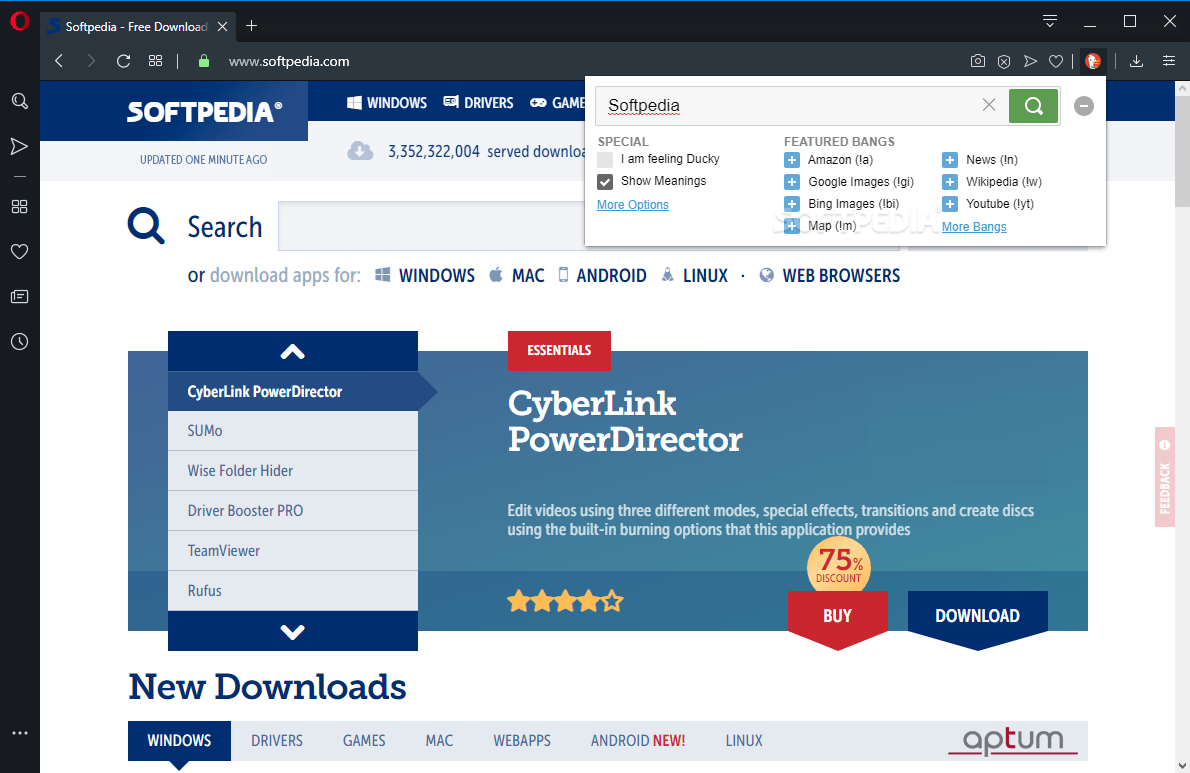Add the News (!n) bang

click(x=949, y=159)
